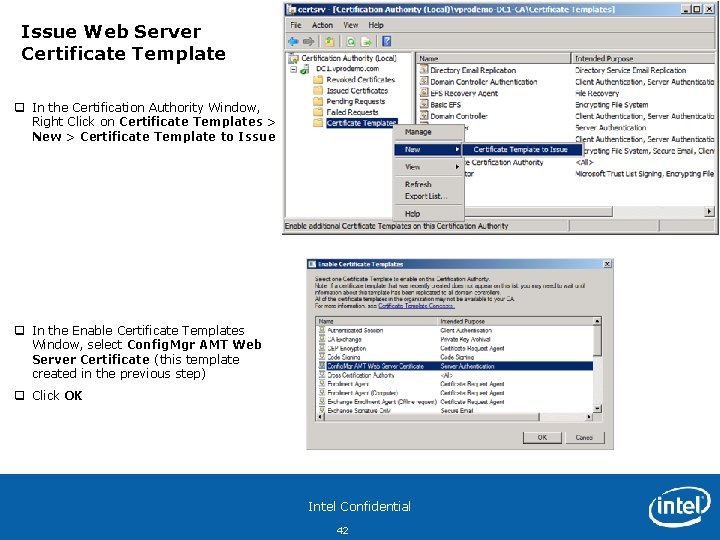Click the EFS Recovery Agent template icon

[x=424, y=93]
